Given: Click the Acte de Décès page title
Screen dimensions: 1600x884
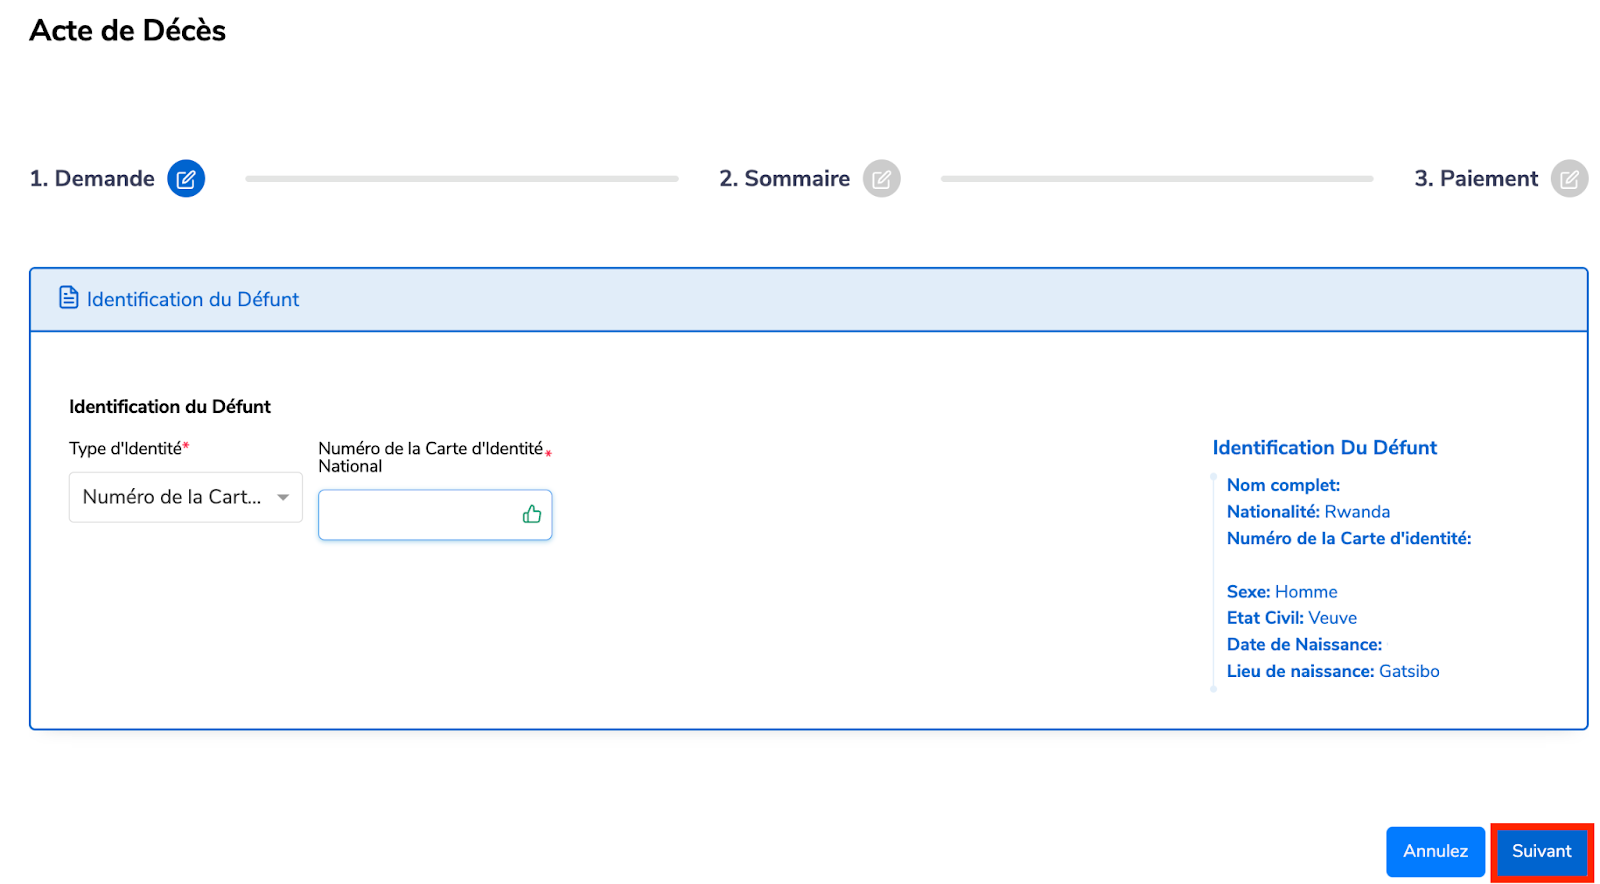Looking at the screenshot, I should click(128, 31).
